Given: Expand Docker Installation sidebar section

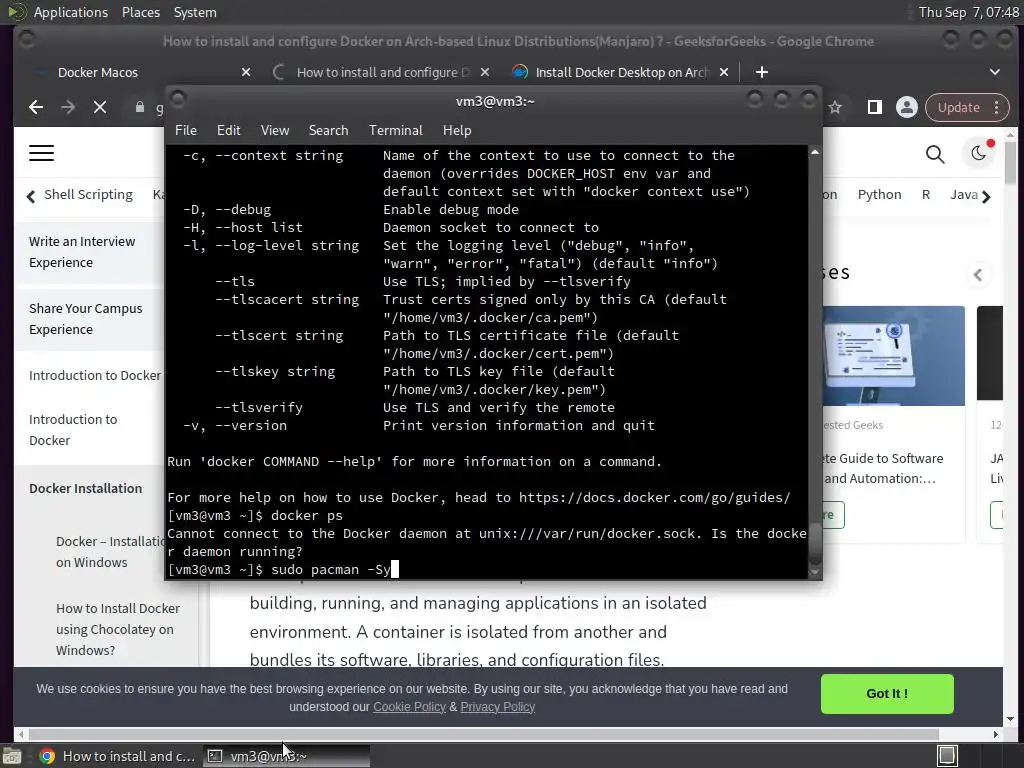Looking at the screenshot, I should [x=85, y=488].
